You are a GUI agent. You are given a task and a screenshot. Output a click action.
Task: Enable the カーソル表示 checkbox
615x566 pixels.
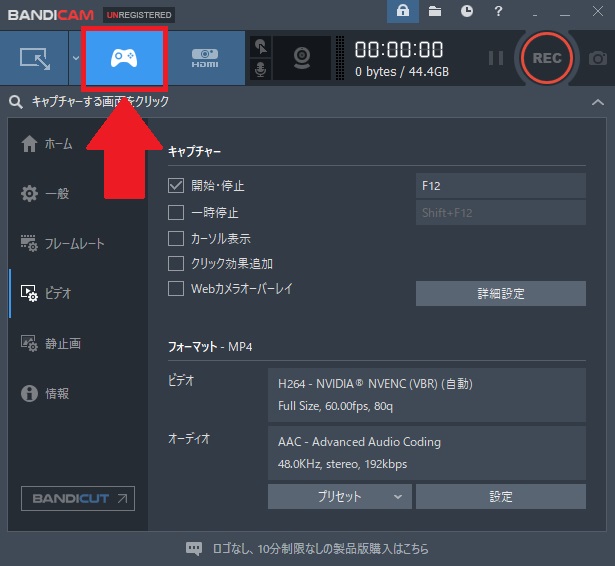[176, 238]
